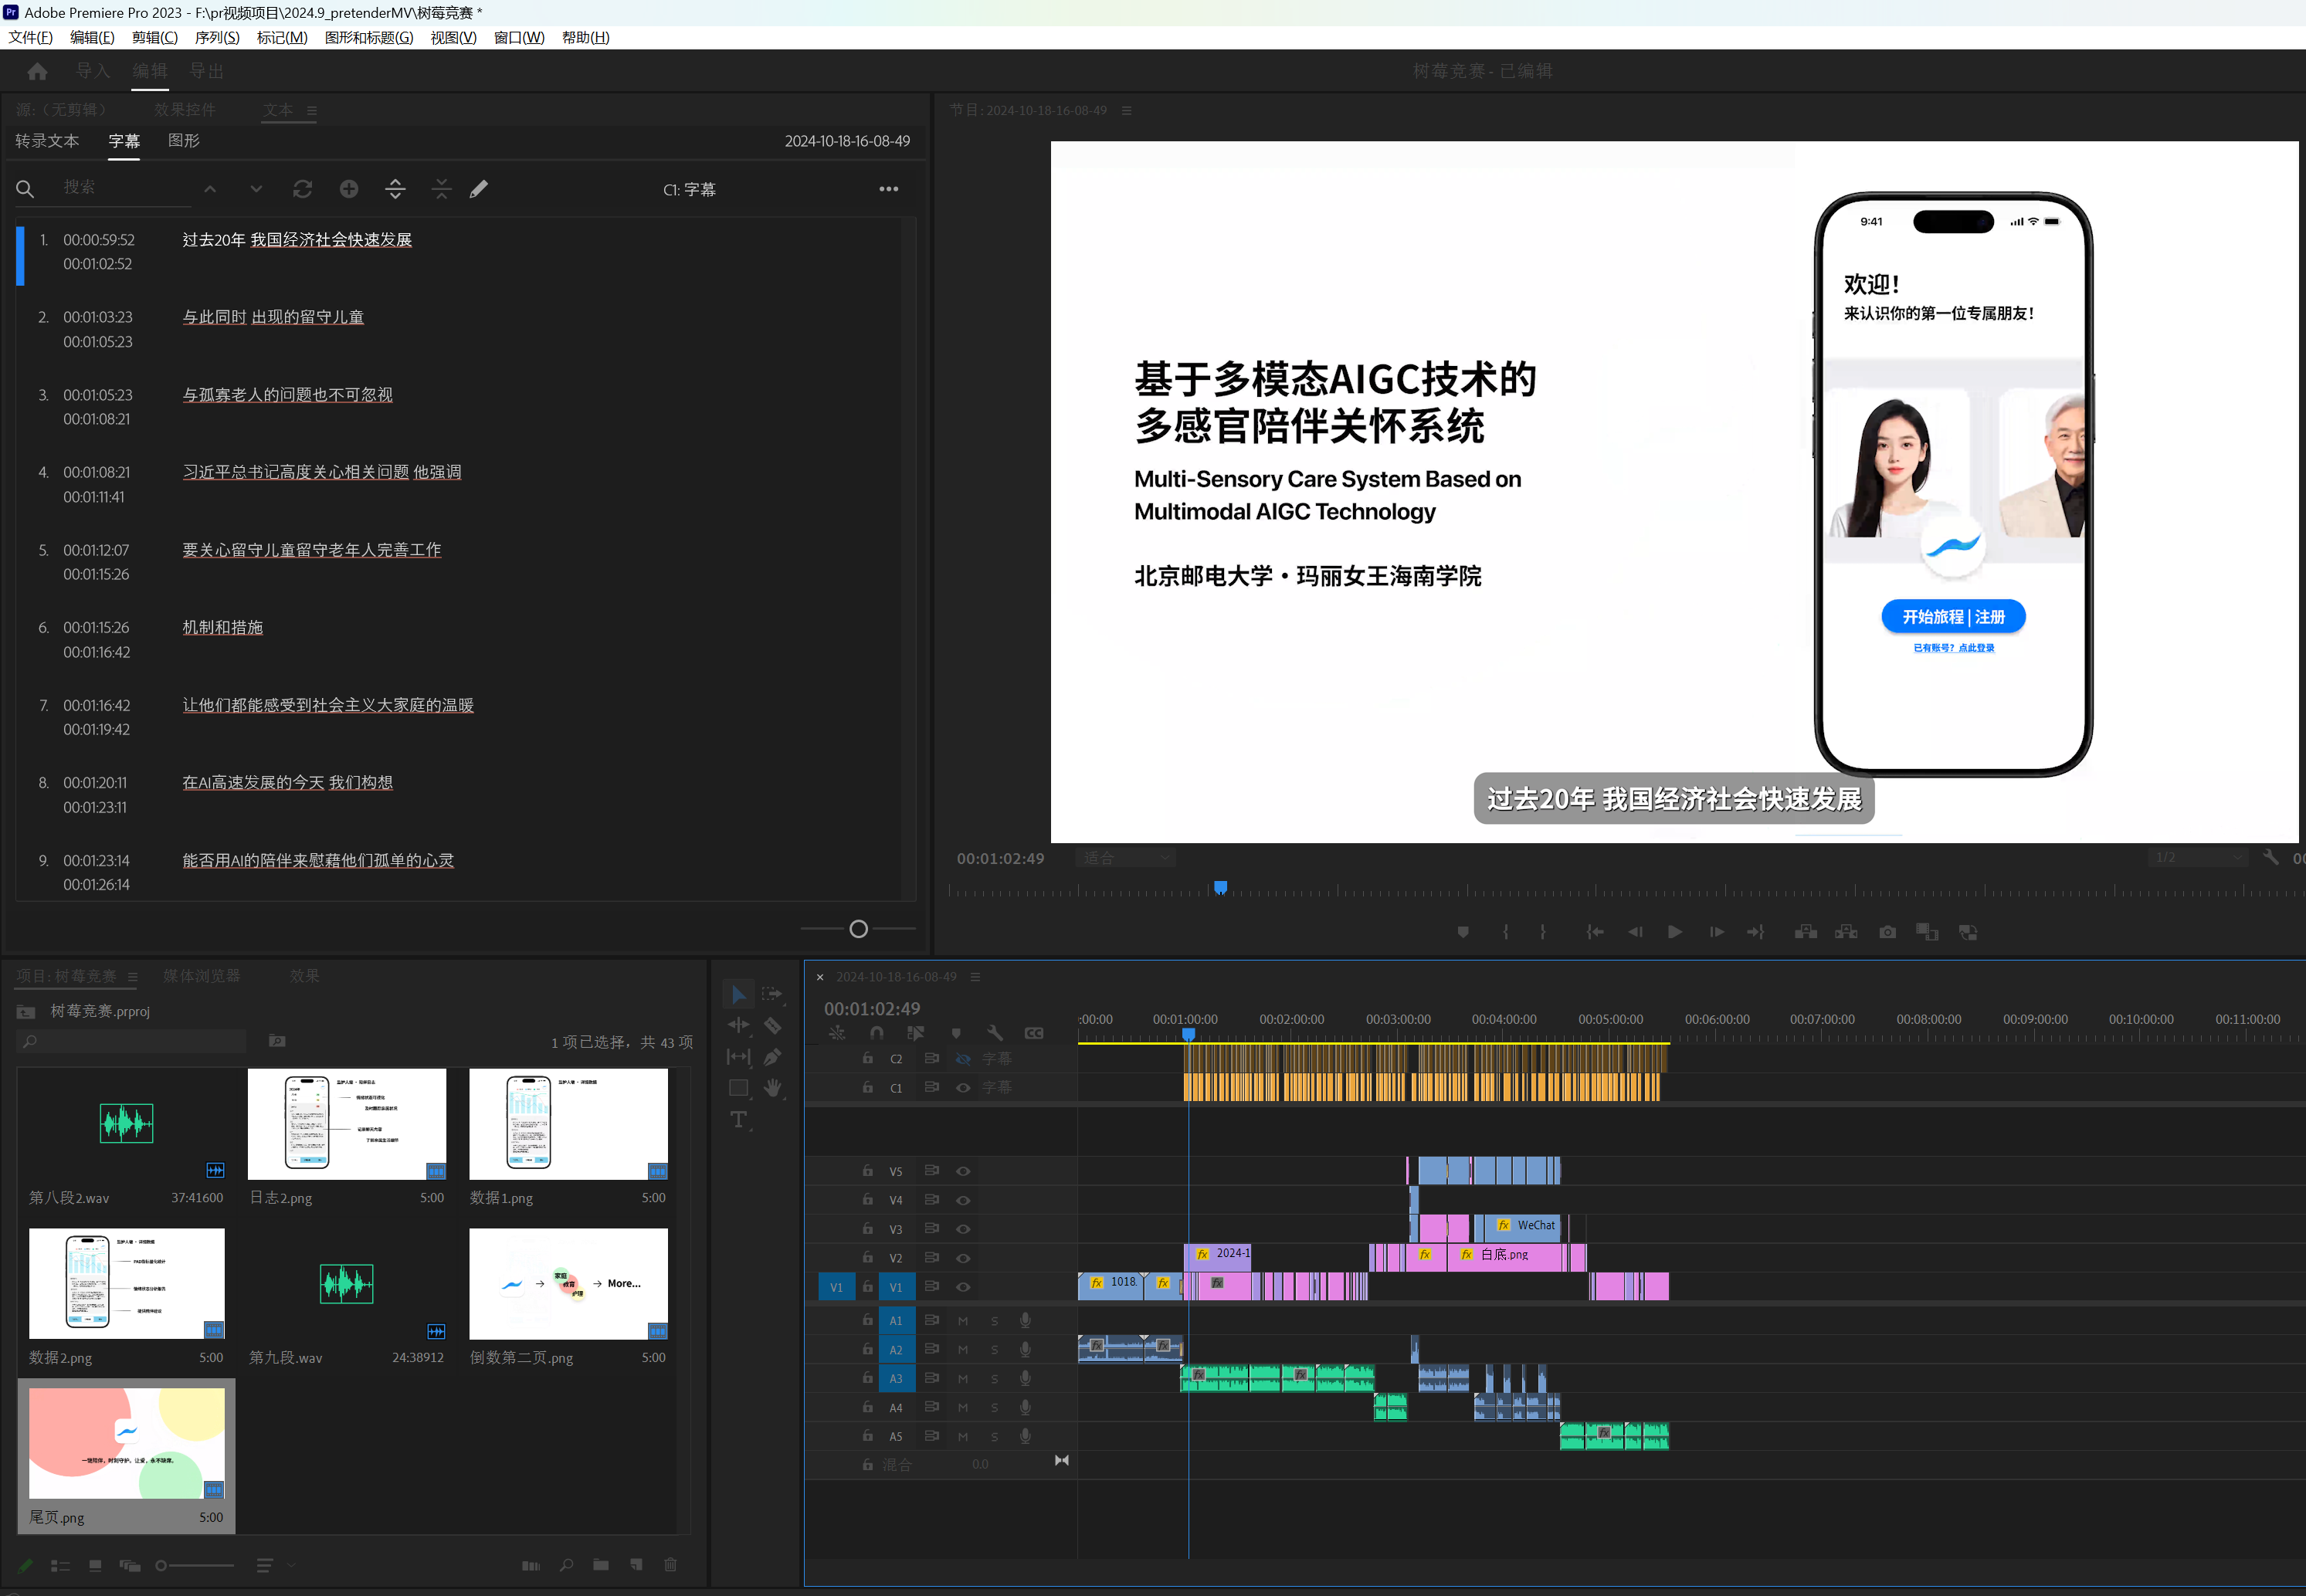Click the Add new caption segment icon
This screenshot has width=2306, height=1596.
349,189
